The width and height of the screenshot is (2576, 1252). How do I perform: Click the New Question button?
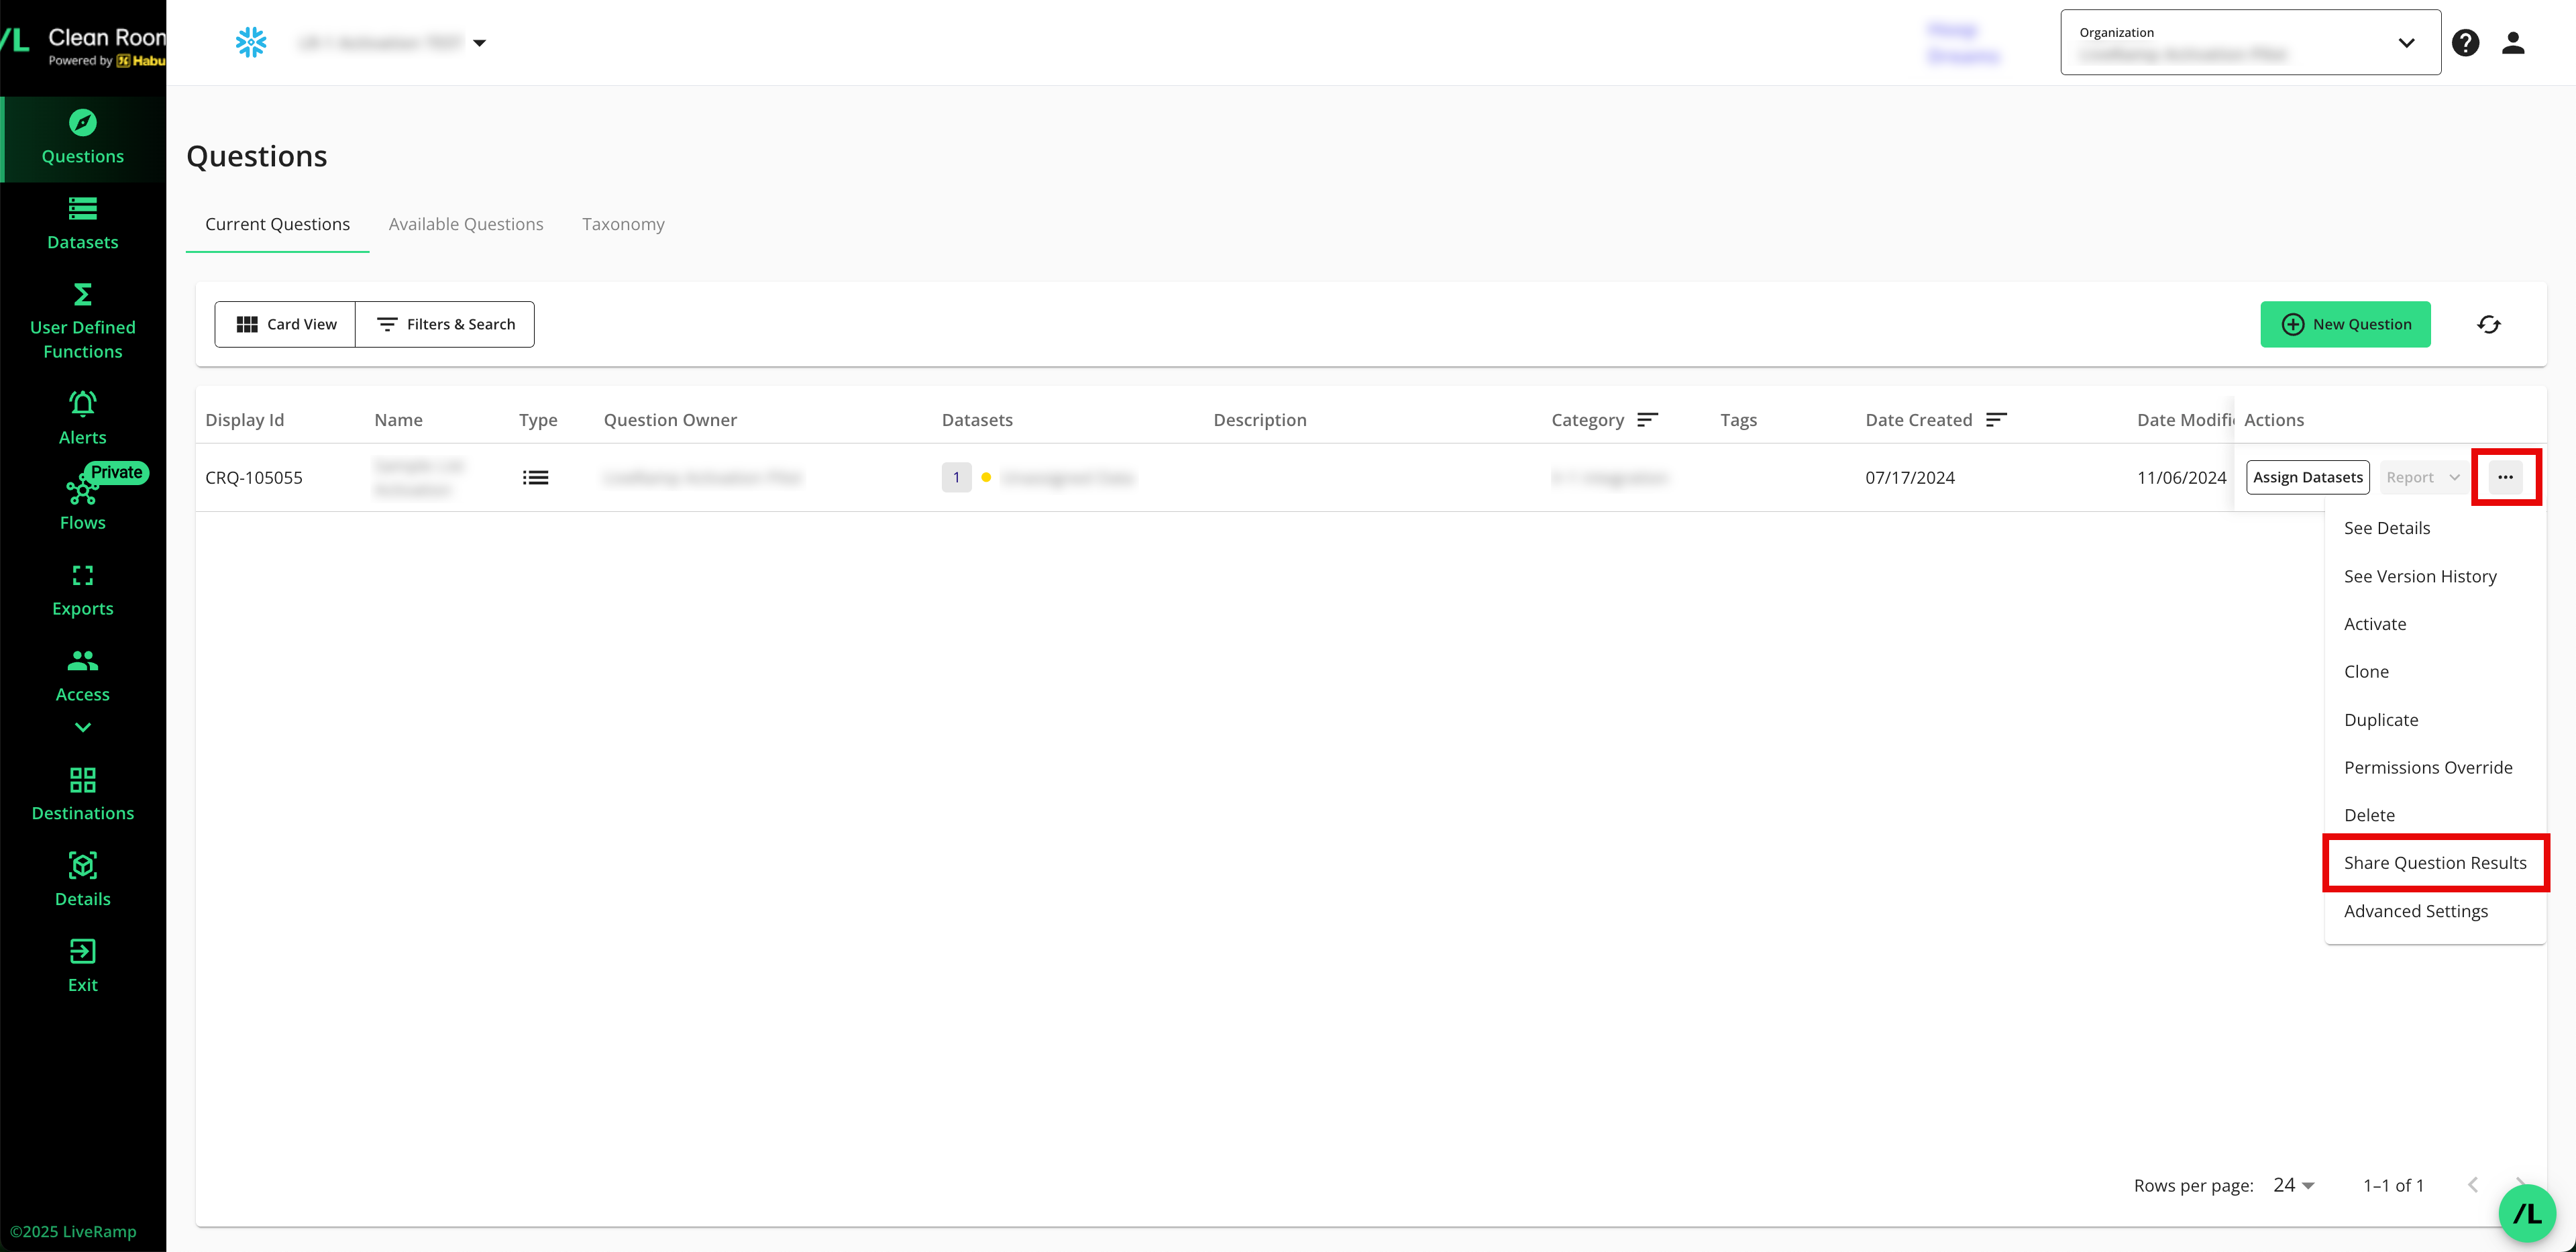[x=2345, y=324]
